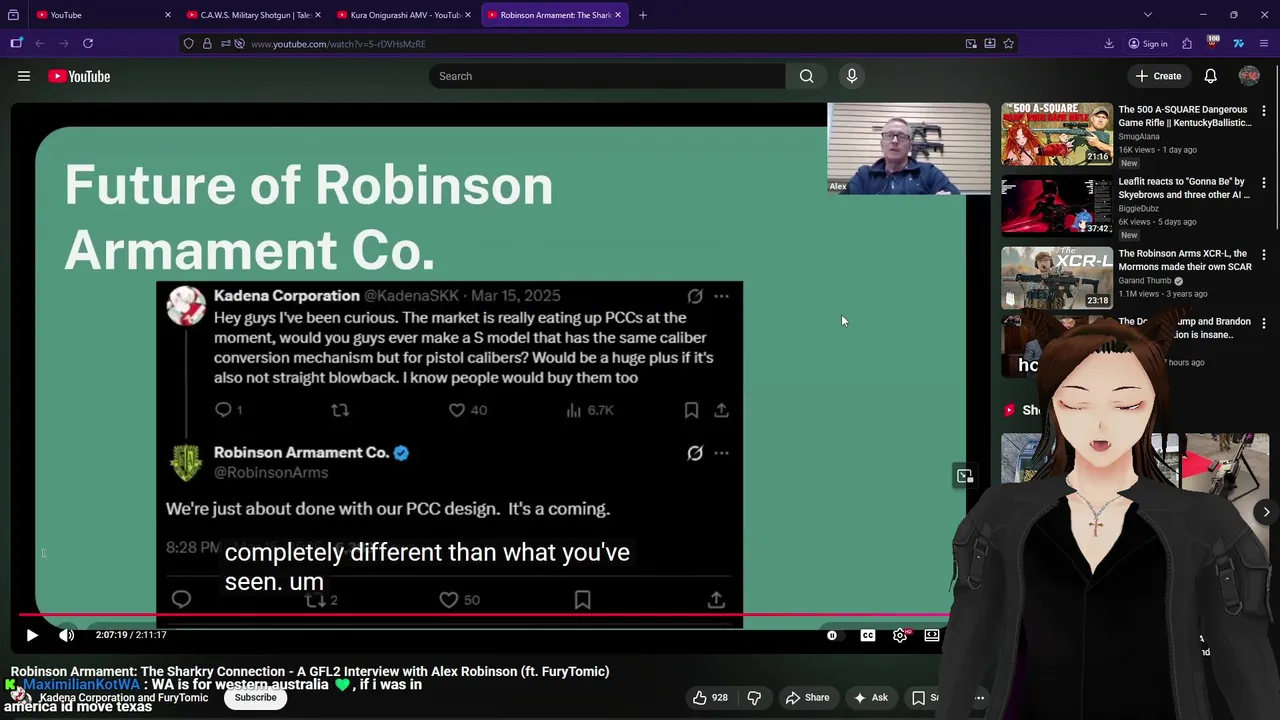Open The Robinson Arms XCR-L video
This screenshot has height=720, width=1280.
tap(1057, 278)
